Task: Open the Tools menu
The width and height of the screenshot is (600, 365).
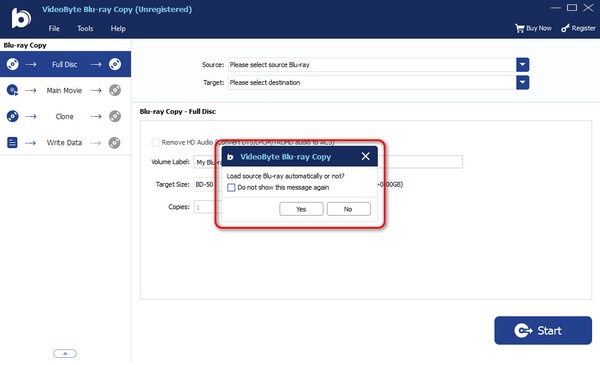Action: coord(85,28)
